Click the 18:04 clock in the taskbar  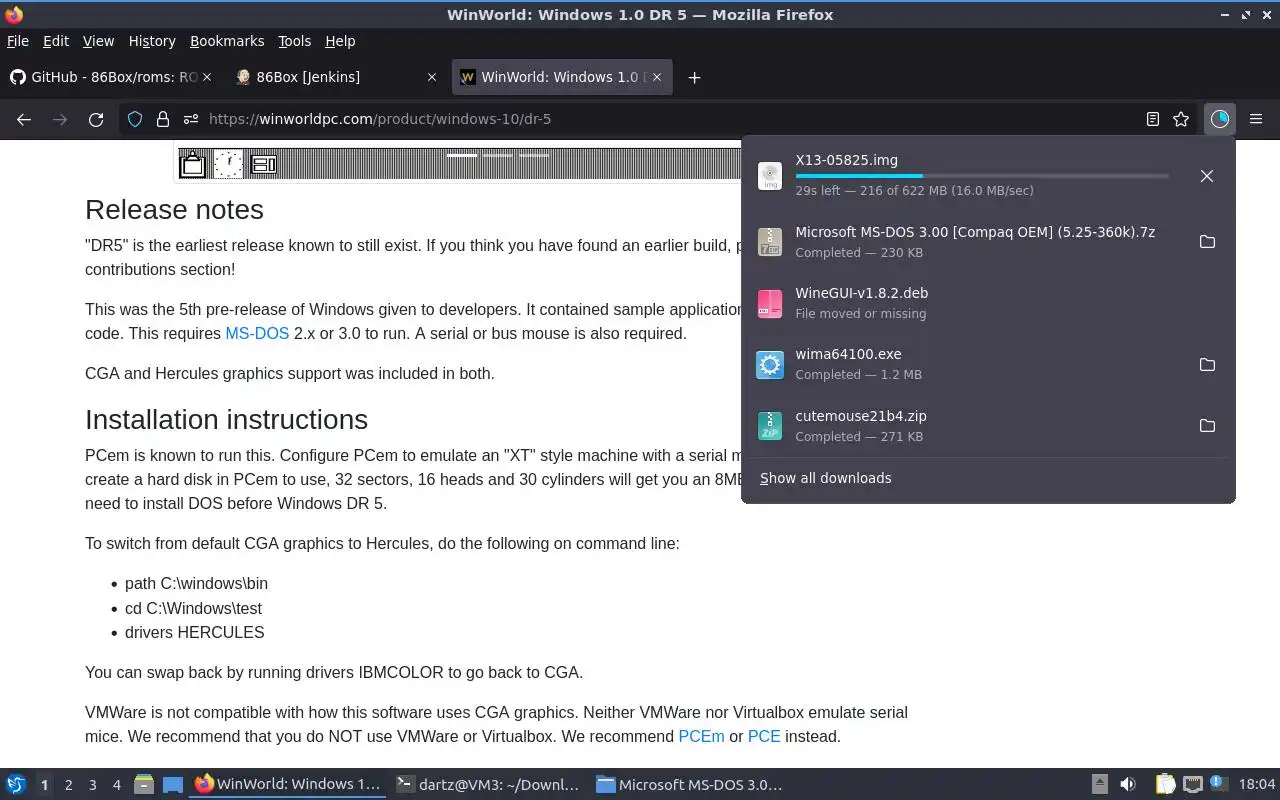1257,785
